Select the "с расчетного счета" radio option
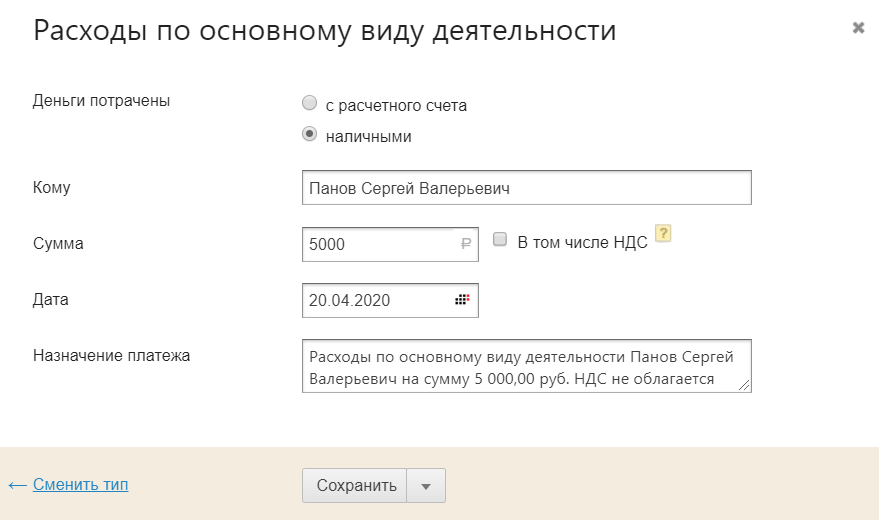The image size is (879, 520). [x=309, y=104]
